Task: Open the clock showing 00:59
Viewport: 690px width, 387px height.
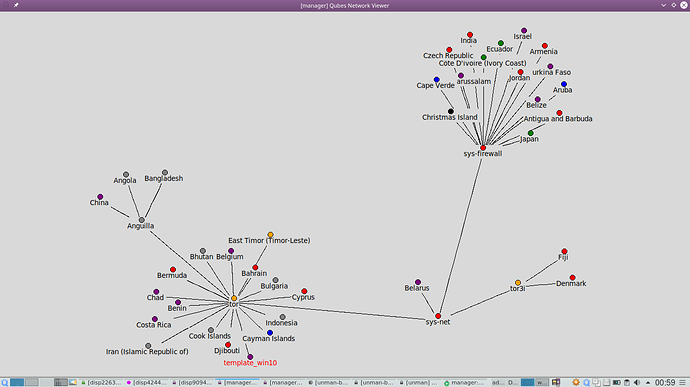Action: (x=665, y=383)
